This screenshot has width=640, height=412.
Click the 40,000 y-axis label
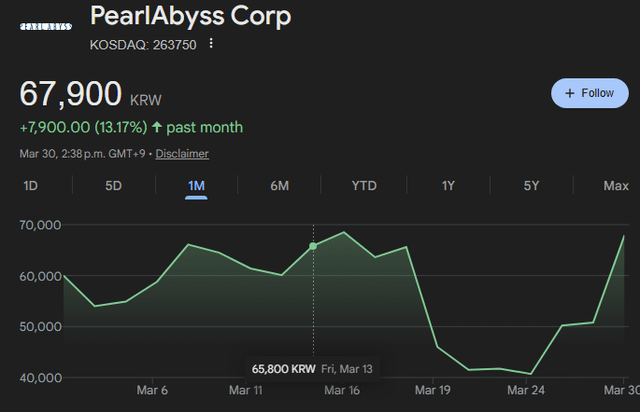40,378
